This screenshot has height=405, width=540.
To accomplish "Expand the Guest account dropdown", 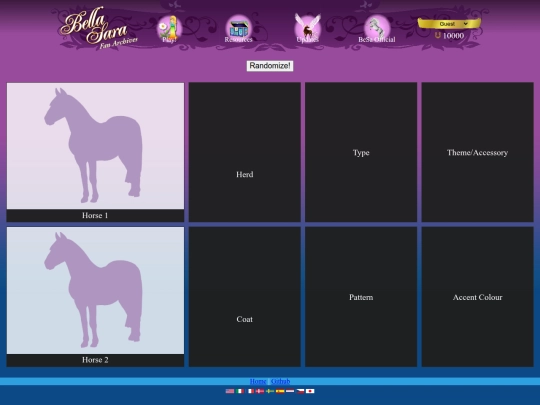I will point(449,24).
